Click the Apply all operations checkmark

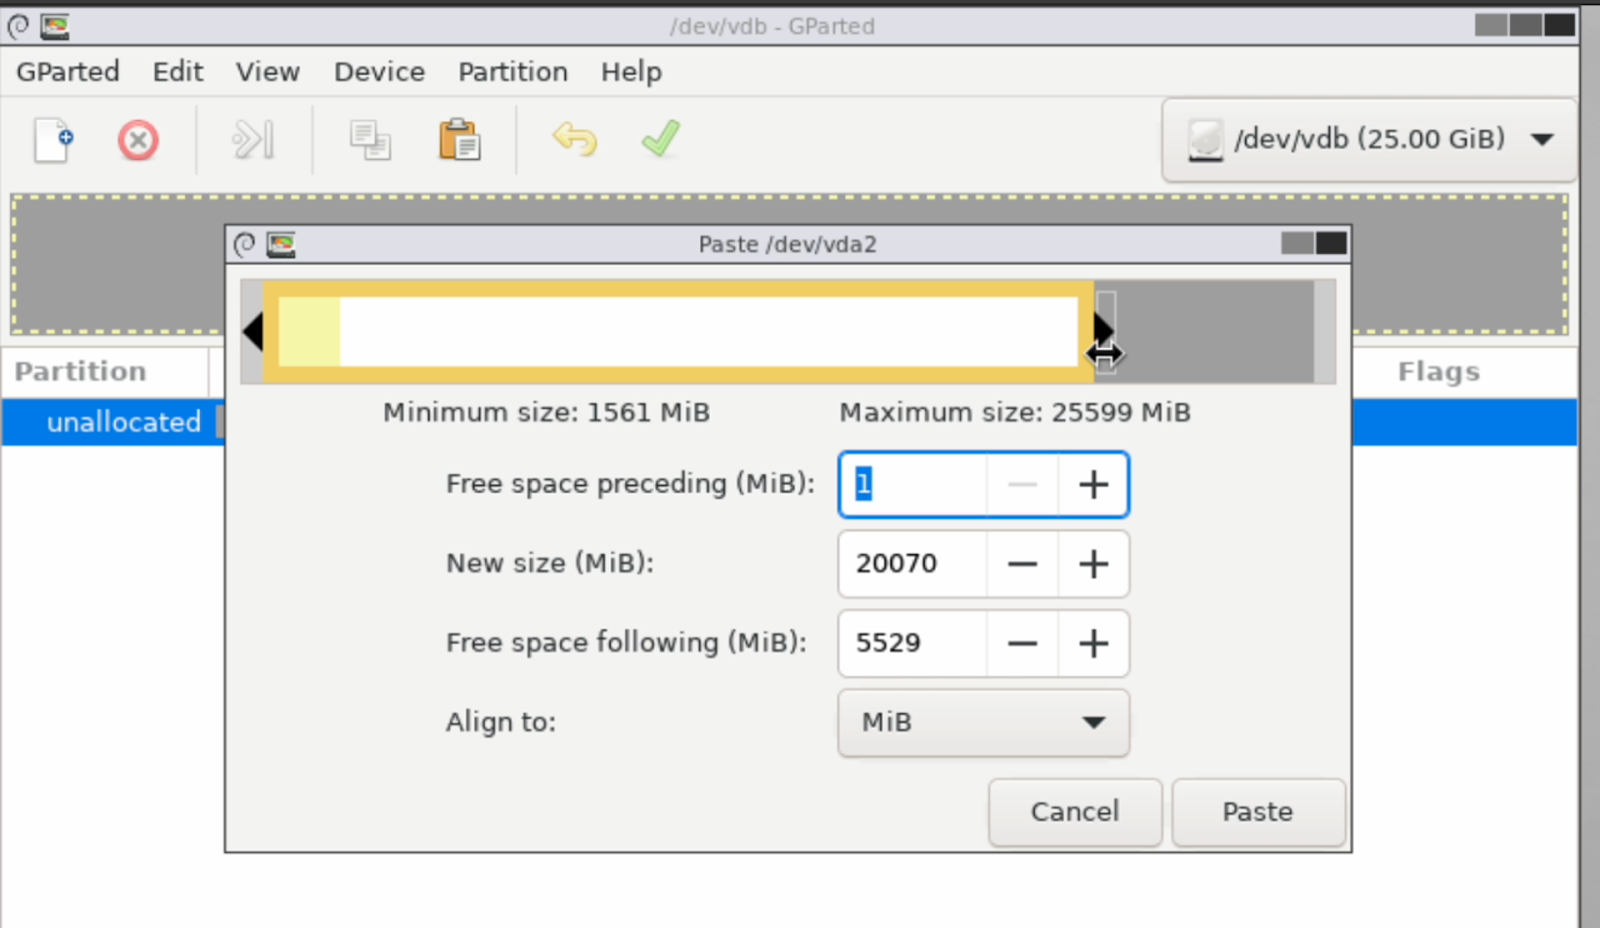661,139
